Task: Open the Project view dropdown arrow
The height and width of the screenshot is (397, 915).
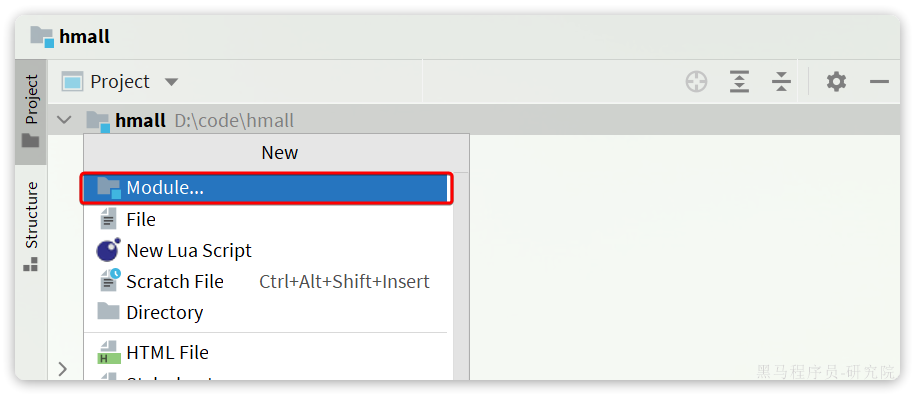Action: (171, 82)
